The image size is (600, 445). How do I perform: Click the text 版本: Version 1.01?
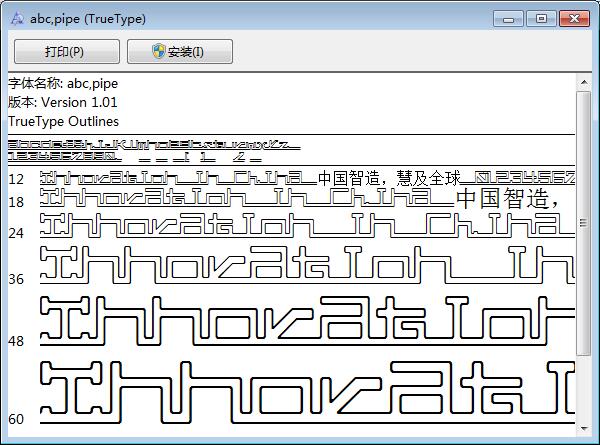pyautogui.click(x=63, y=102)
